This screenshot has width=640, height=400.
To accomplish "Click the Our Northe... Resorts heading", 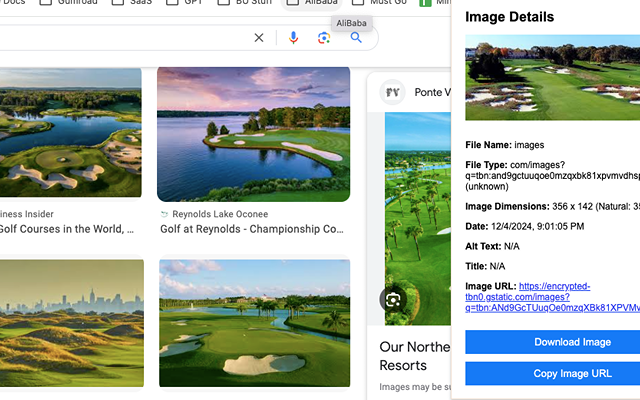I will coord(415,356).
